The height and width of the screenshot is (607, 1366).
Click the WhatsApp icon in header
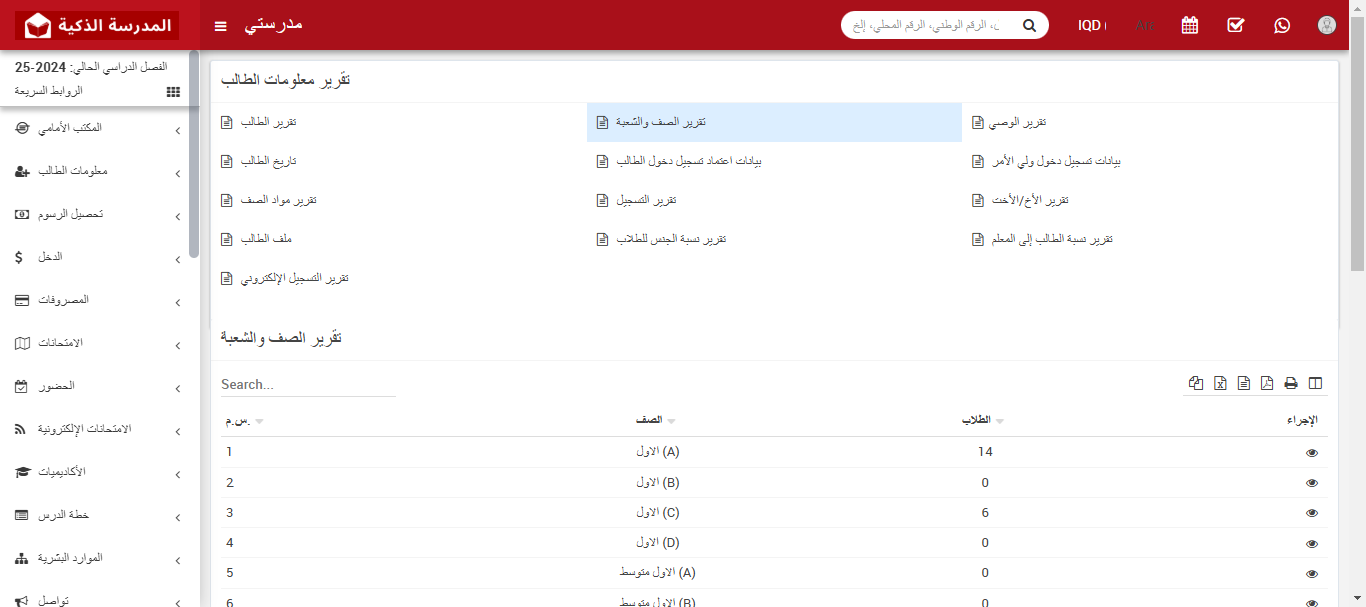(x=1282, y=25)
